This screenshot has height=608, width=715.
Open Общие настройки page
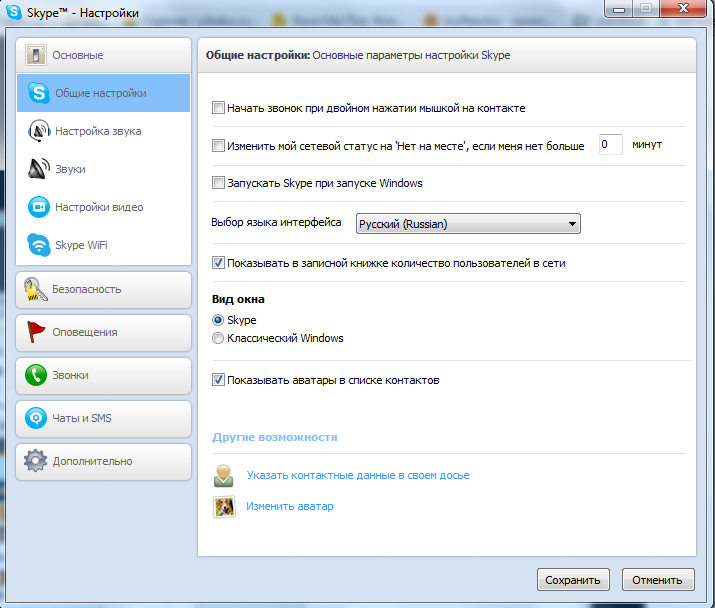104,93
